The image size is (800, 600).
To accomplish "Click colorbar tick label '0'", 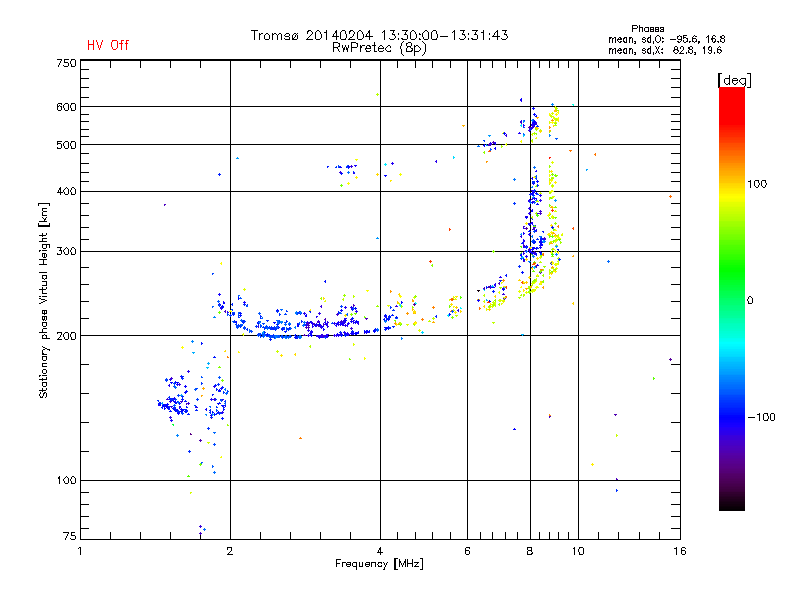I will click(x=750, y=301).
